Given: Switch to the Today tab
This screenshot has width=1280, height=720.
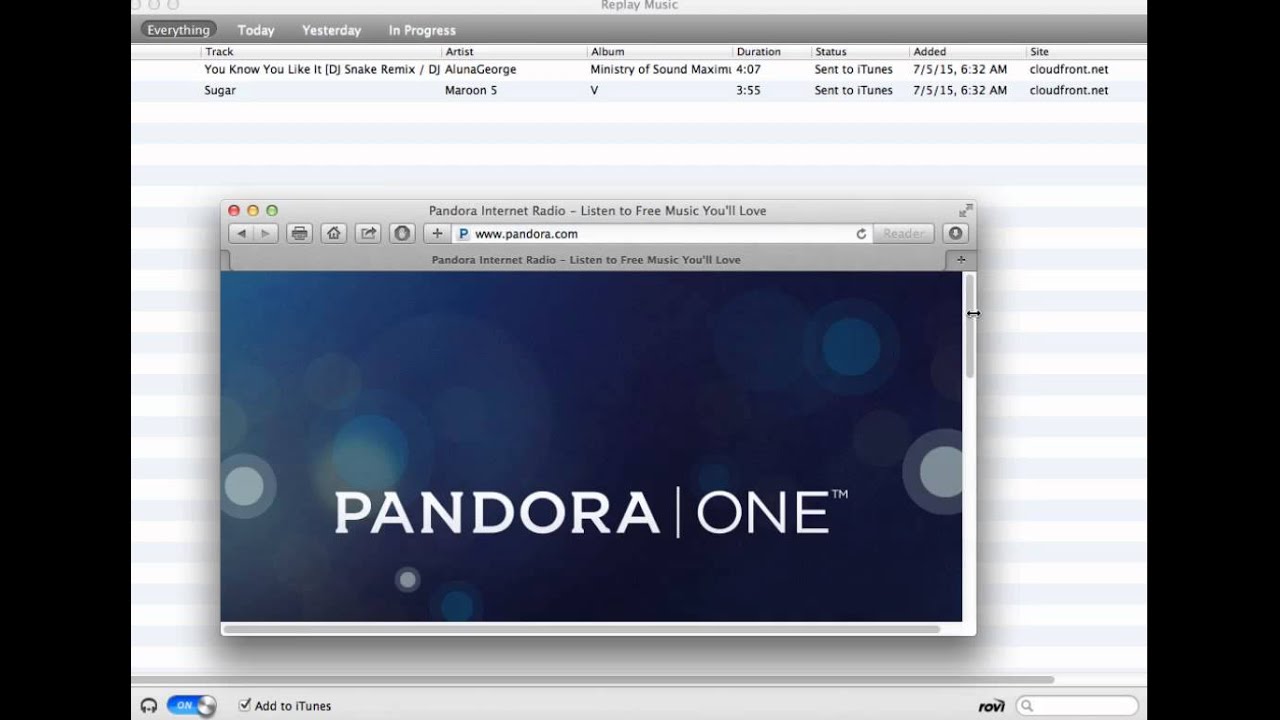Looking at the screenshot, I should (x=256, y=30).
